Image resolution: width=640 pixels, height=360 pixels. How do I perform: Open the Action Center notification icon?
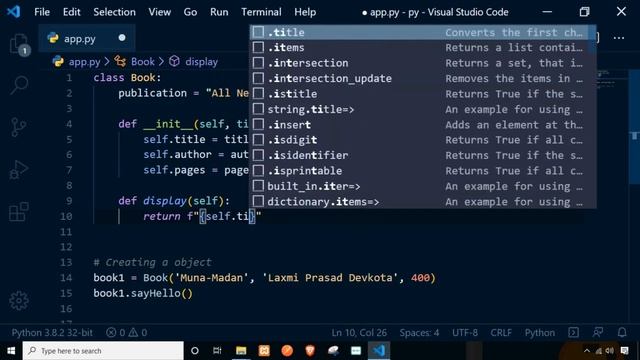point(624,351)
